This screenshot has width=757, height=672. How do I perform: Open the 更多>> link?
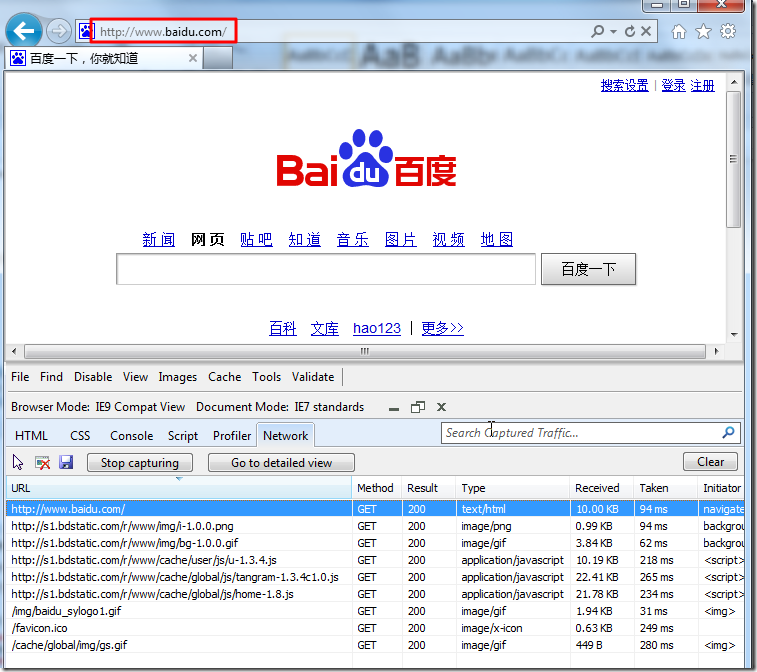pyautogui.click(x=442, y=328)
